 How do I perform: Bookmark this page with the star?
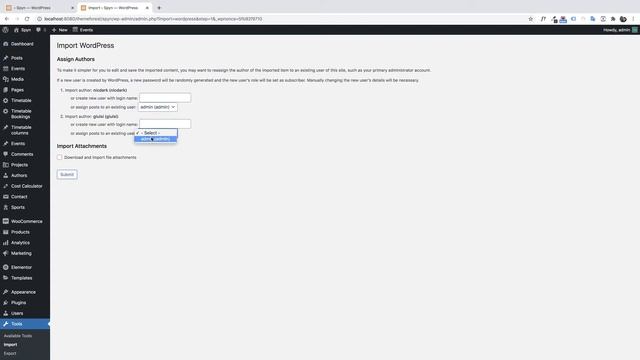point(531,19)
